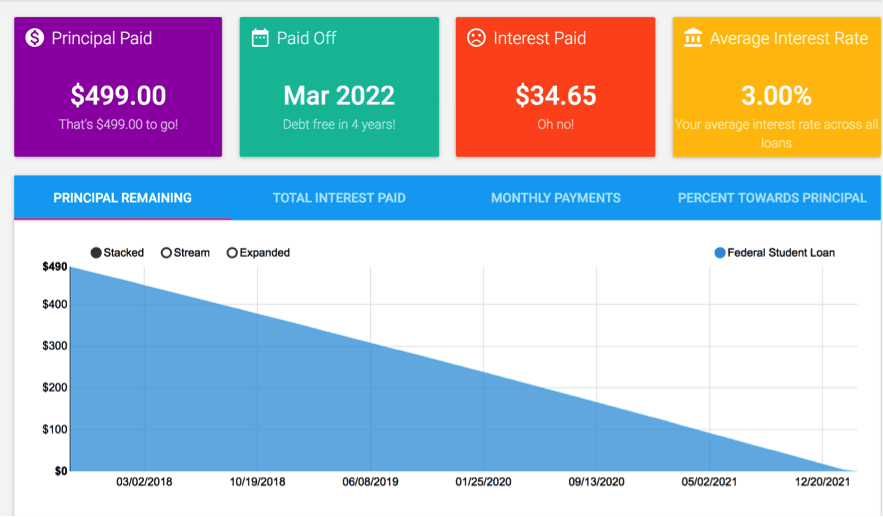Click the calendar icon on Paid Off card
The height and width of the screenshot is (517, 883).
click(x=260, y=38)
